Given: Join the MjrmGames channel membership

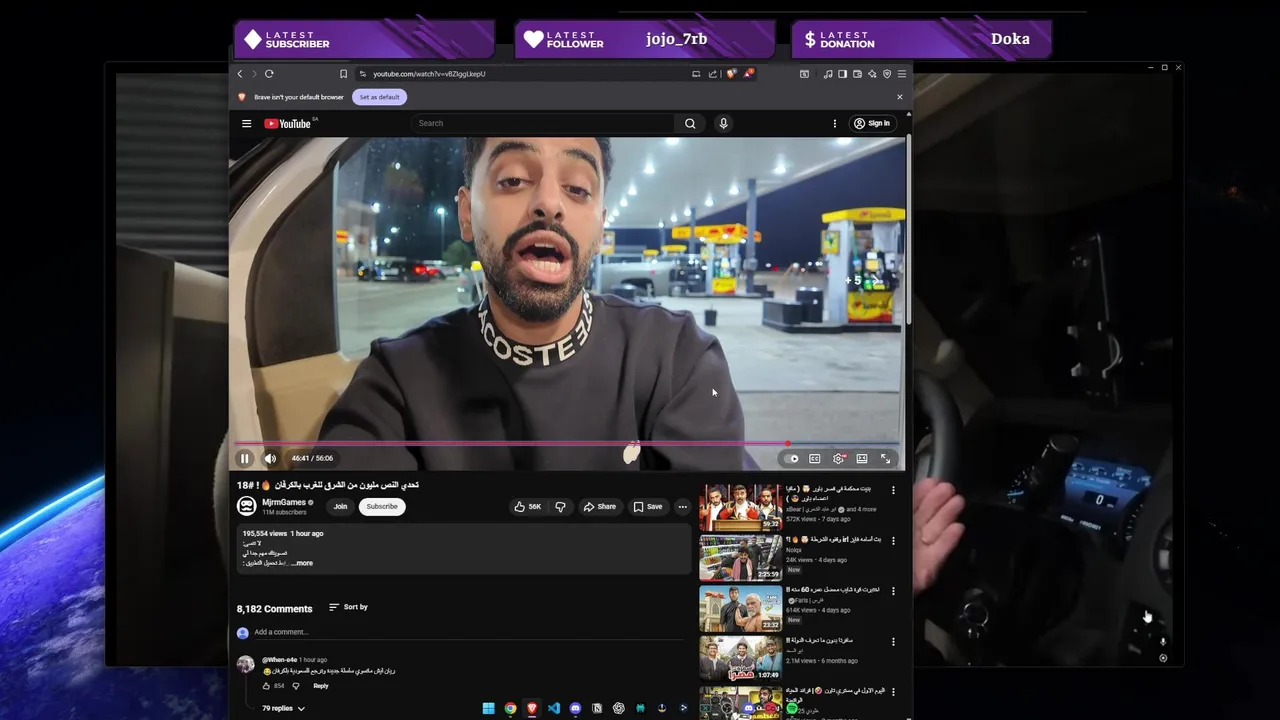Looking at the screenshot, I should pos(340,507).
